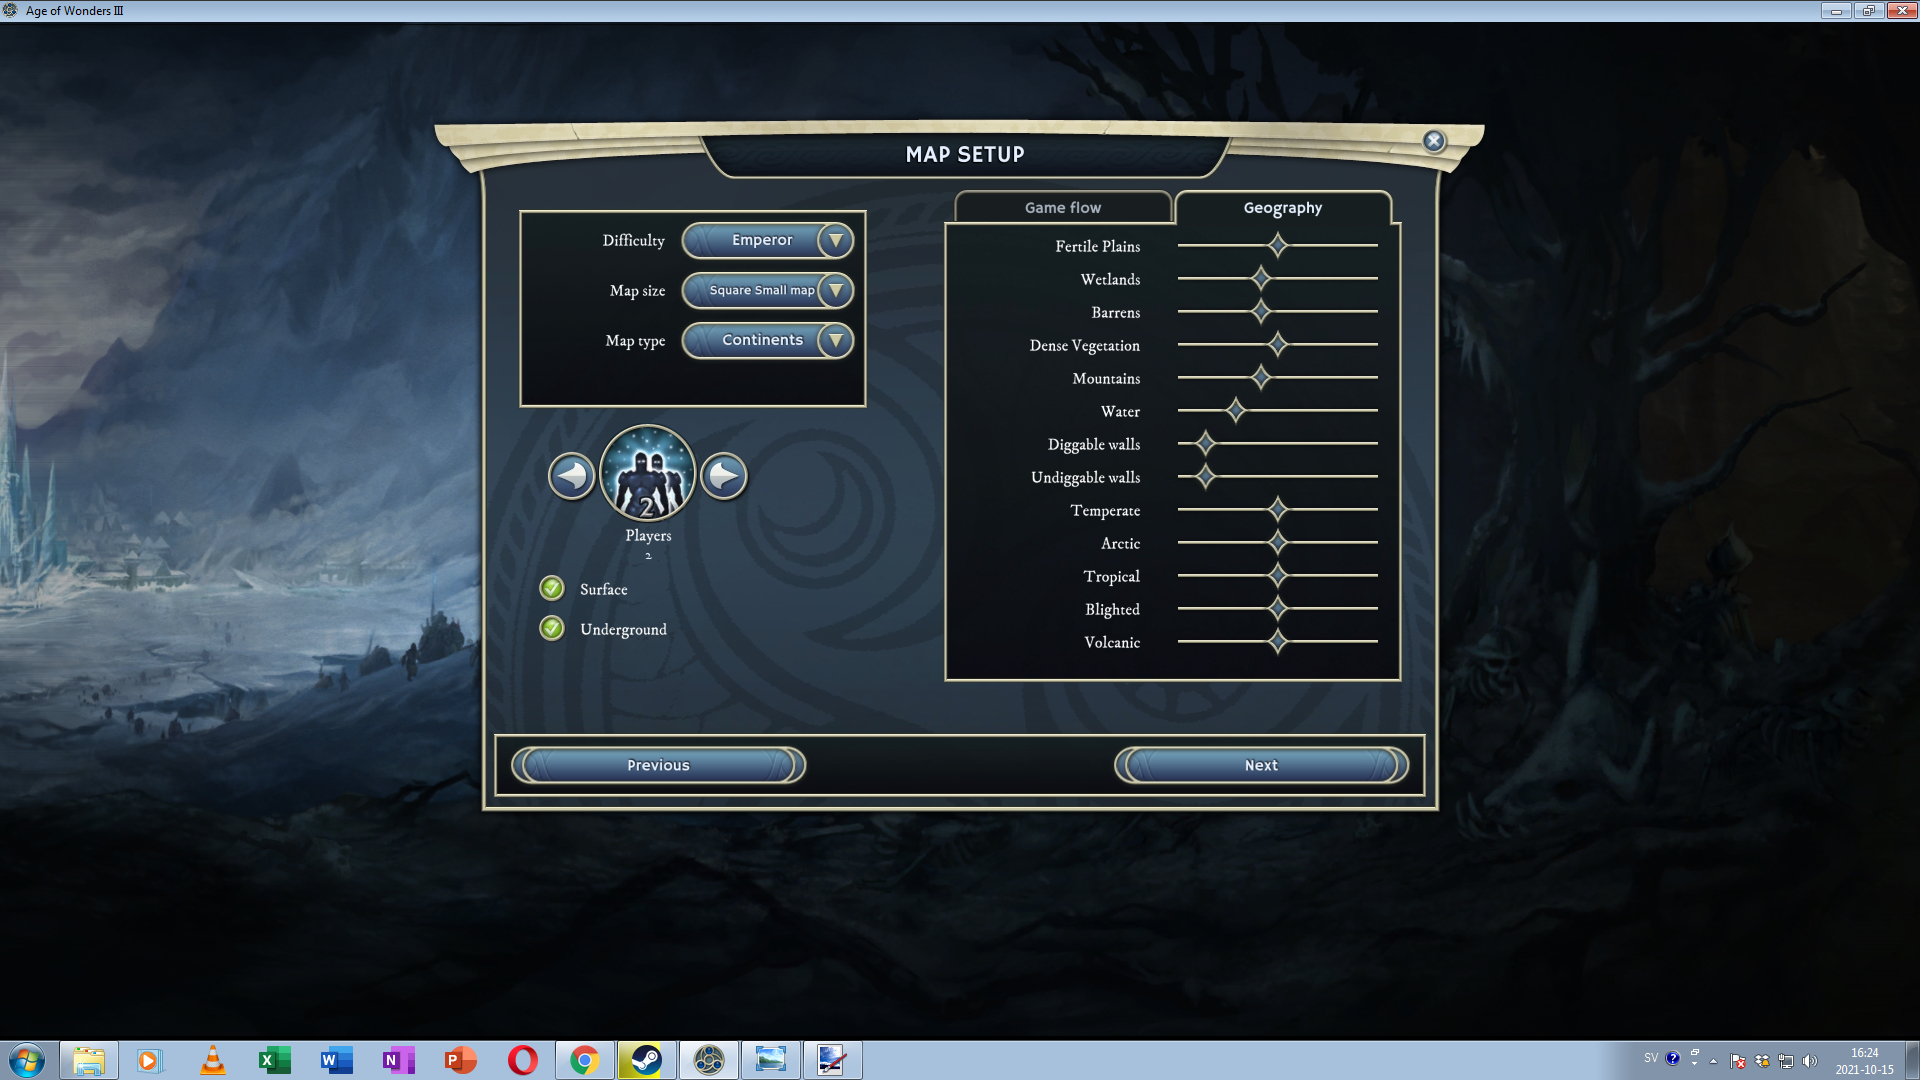The width and height of the screenshot is (1920, 1080).
Task: Click the Dense Vegetation slider handle
Action: 1278,344
